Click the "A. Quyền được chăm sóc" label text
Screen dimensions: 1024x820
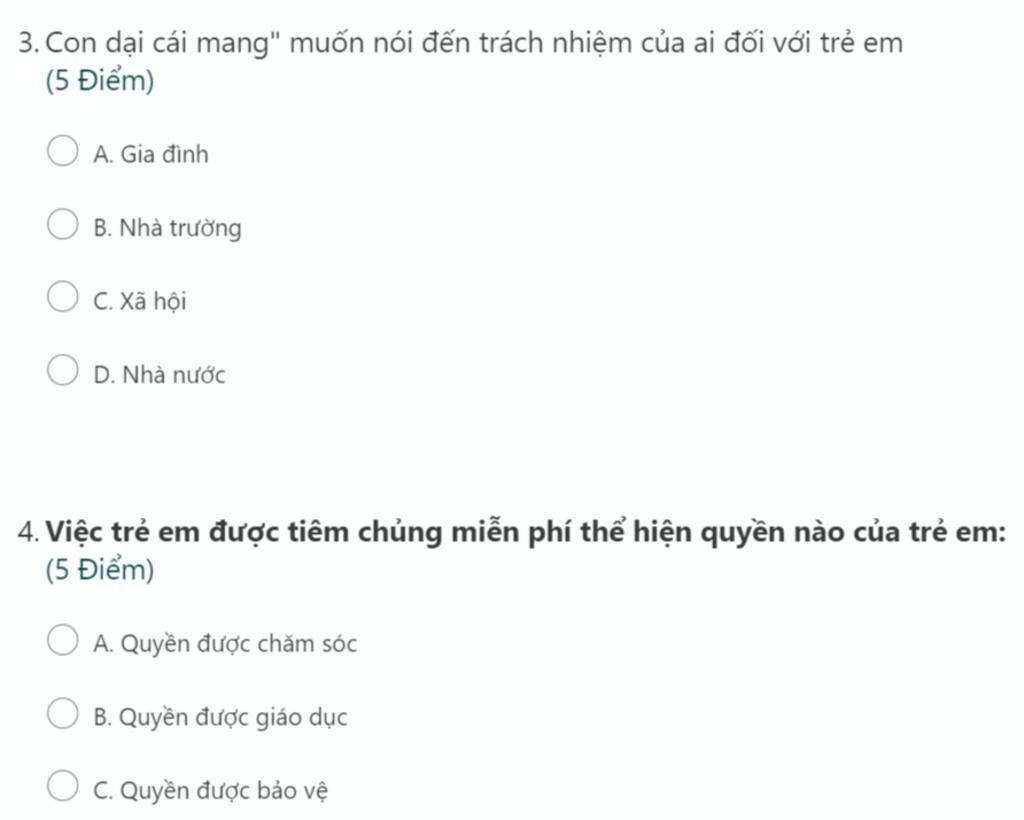tap(224, 644)
